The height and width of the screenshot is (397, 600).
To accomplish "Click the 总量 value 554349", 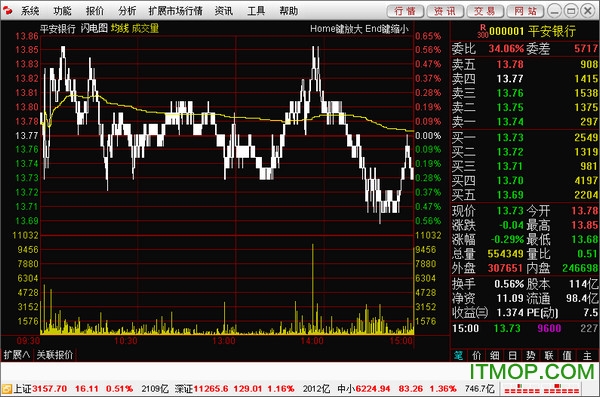I will (505, 254).
